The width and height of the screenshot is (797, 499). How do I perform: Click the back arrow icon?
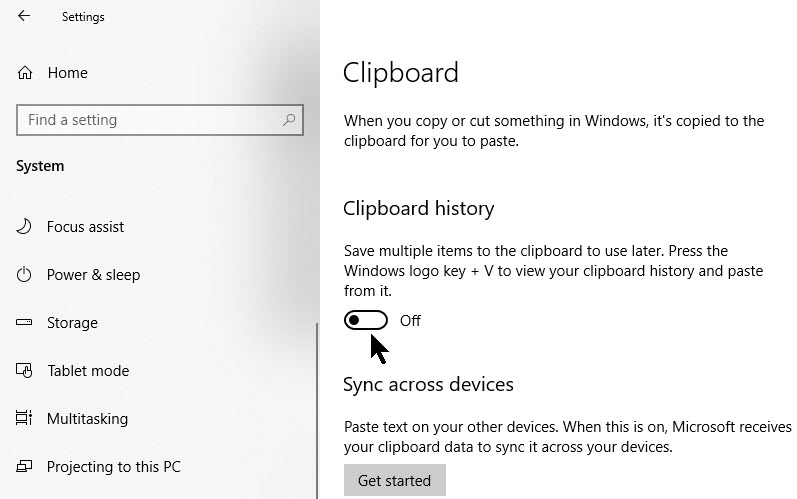pyautogui.click(x=24, y=16)
